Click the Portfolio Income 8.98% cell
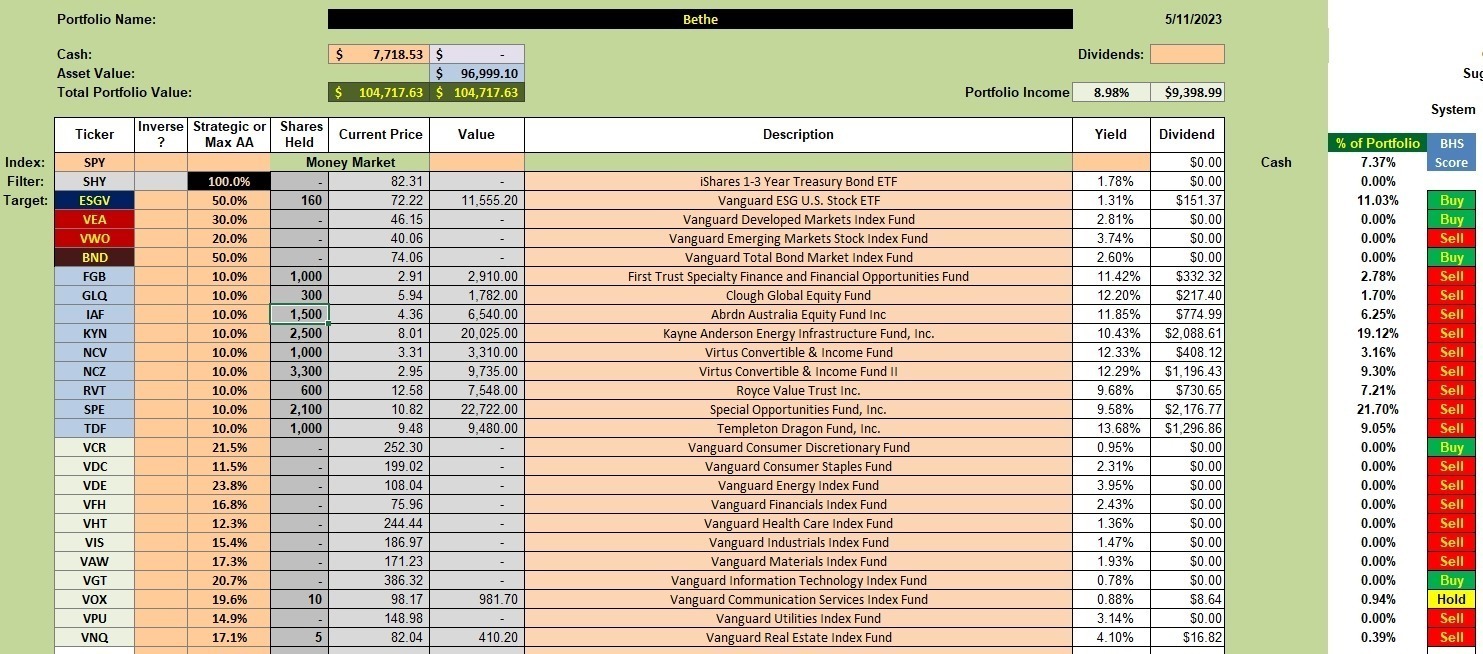The image size is (1483, 654). tap(1111, 93)
